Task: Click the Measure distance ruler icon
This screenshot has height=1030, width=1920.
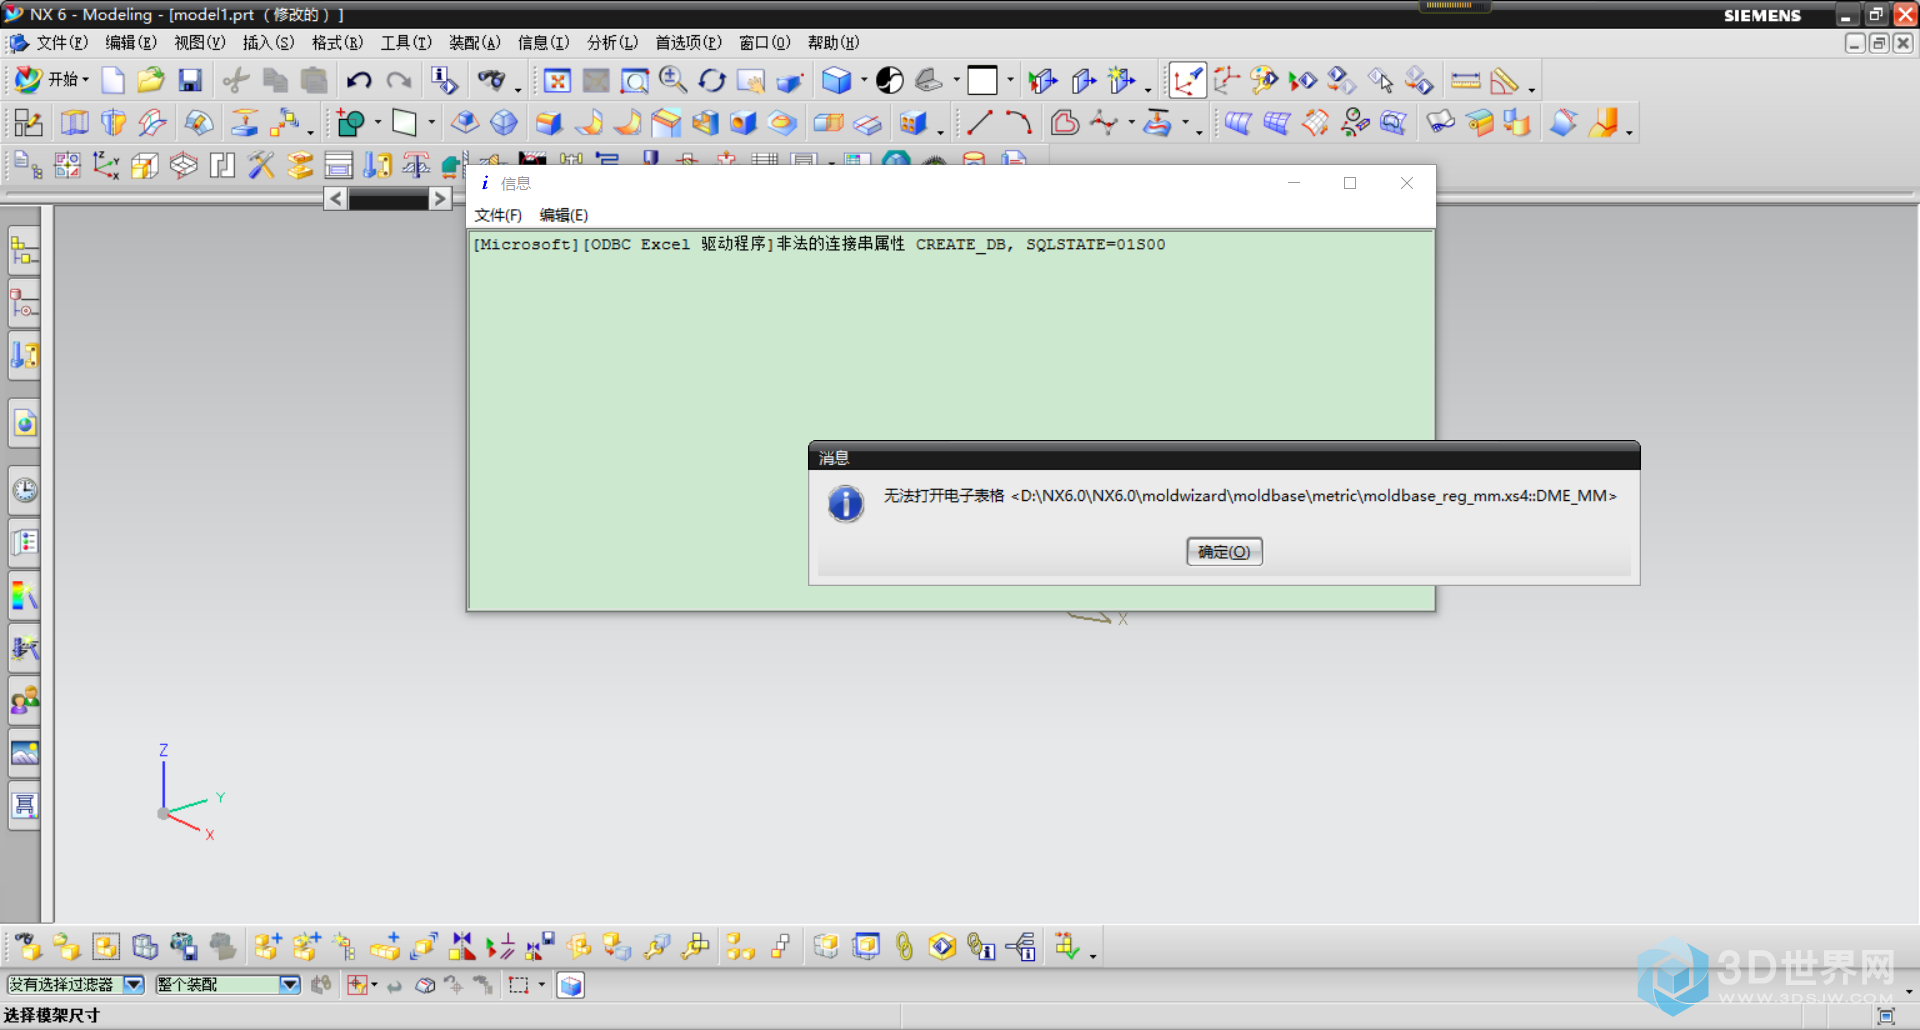Action: coord(1465,80)
